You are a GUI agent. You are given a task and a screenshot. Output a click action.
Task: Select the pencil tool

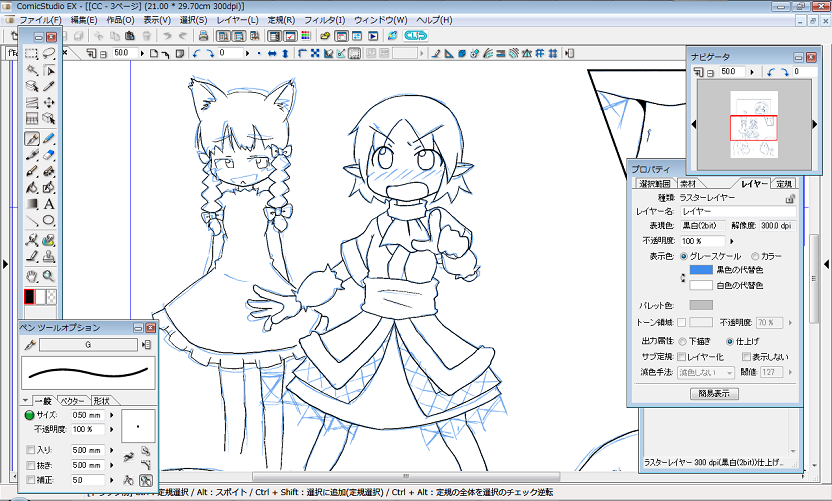pyautogui.click(x=49, y=139)
